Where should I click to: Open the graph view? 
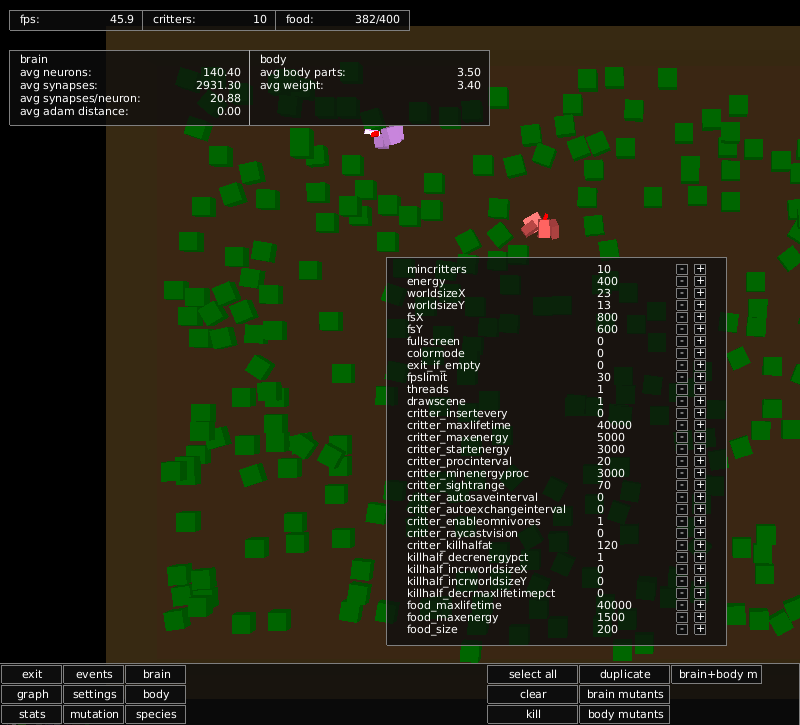click(x=32, y=694)
